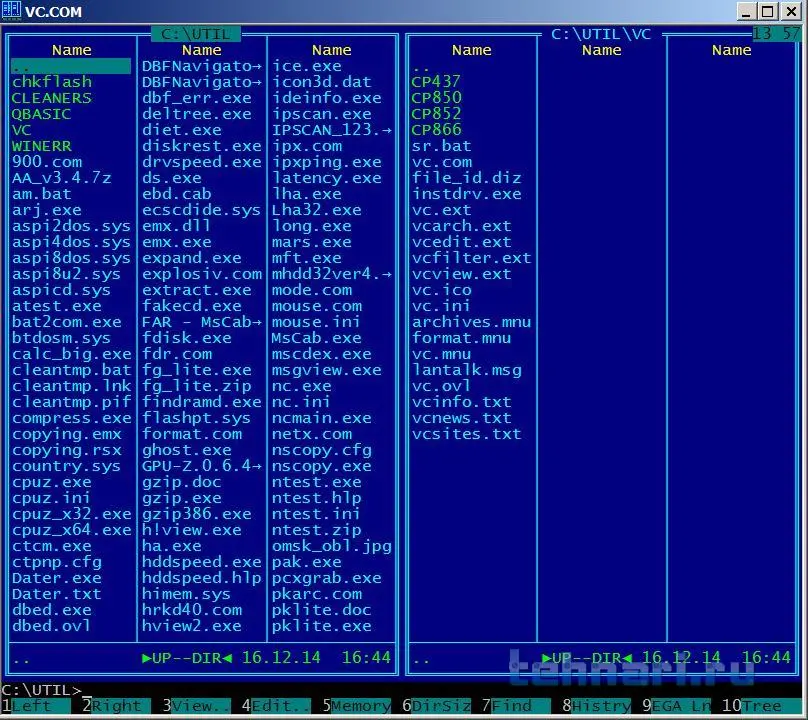The height and width of the screenshot is (720, 808).
Task: Select fdisk.exe in the left panel
Action: click(187, 338)
